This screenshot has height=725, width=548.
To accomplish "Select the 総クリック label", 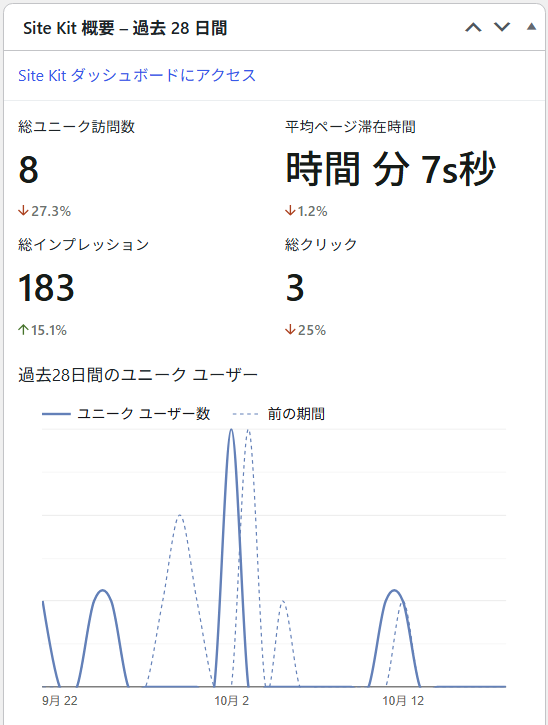I will pyautogui.click(x=321, y=244).
